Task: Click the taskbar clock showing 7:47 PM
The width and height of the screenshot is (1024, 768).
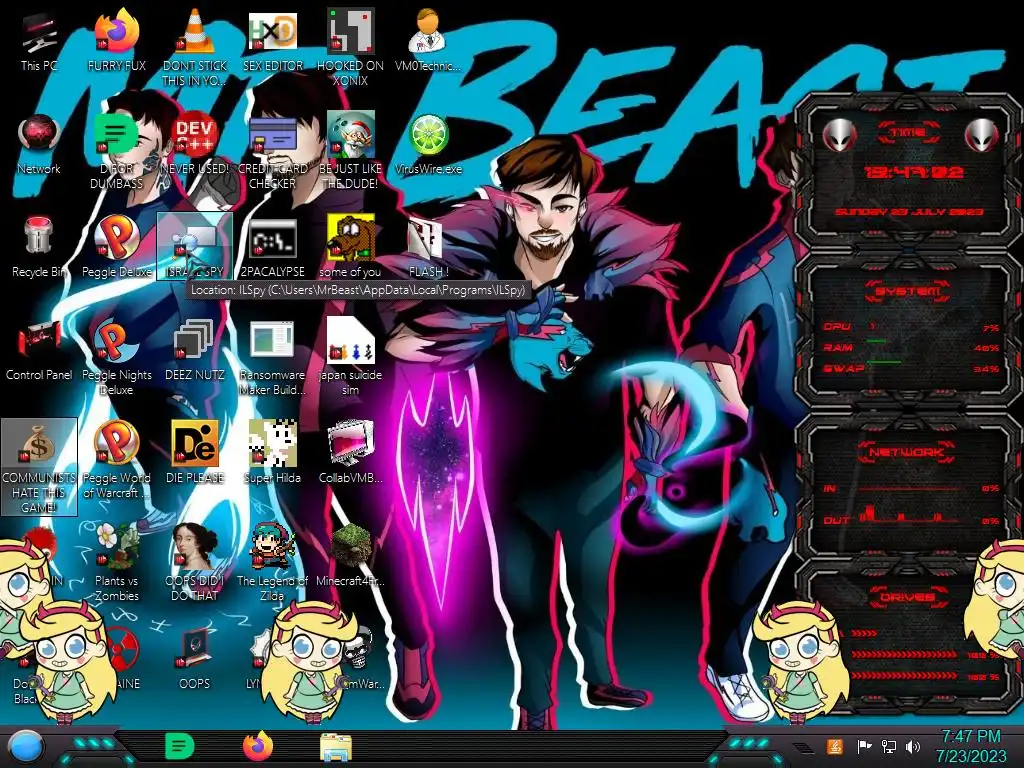Action: click(970, 746)
